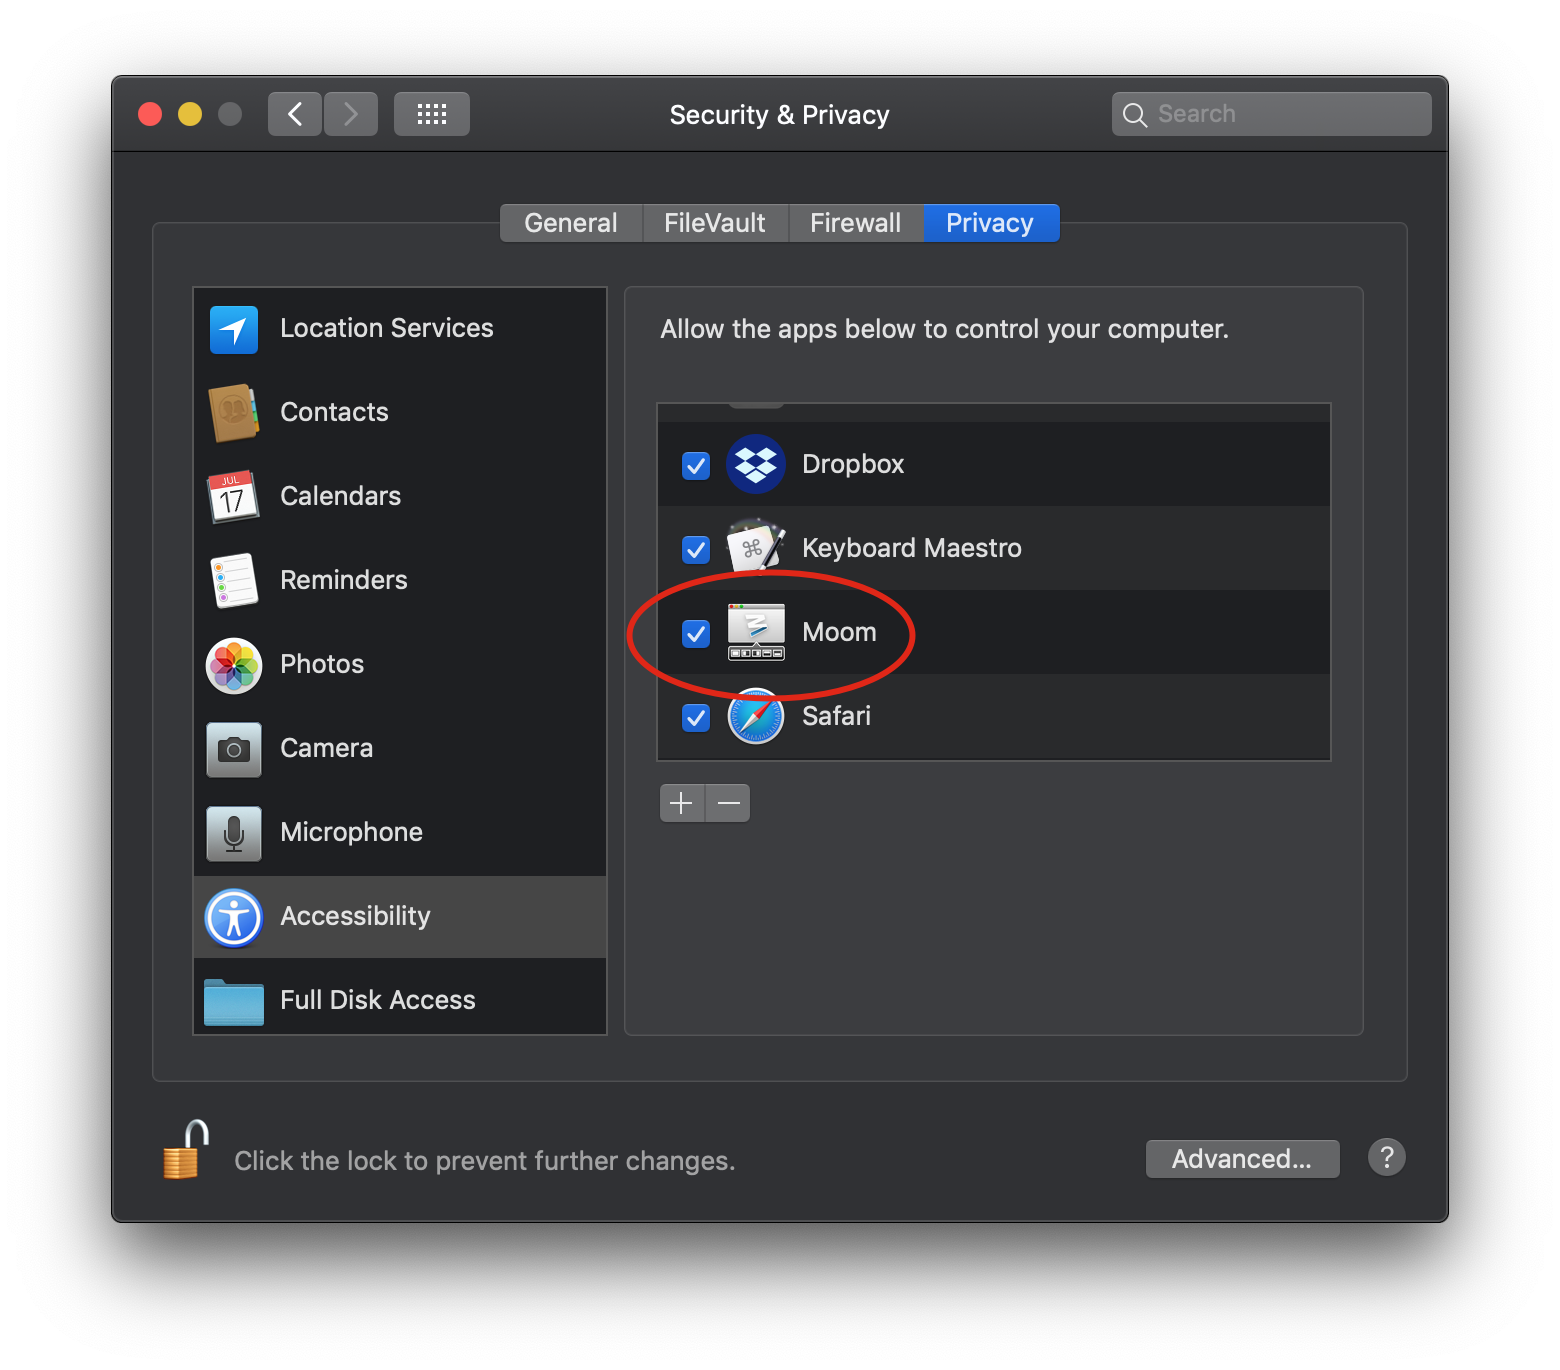Go back with the left chevron button

point(295,114)
